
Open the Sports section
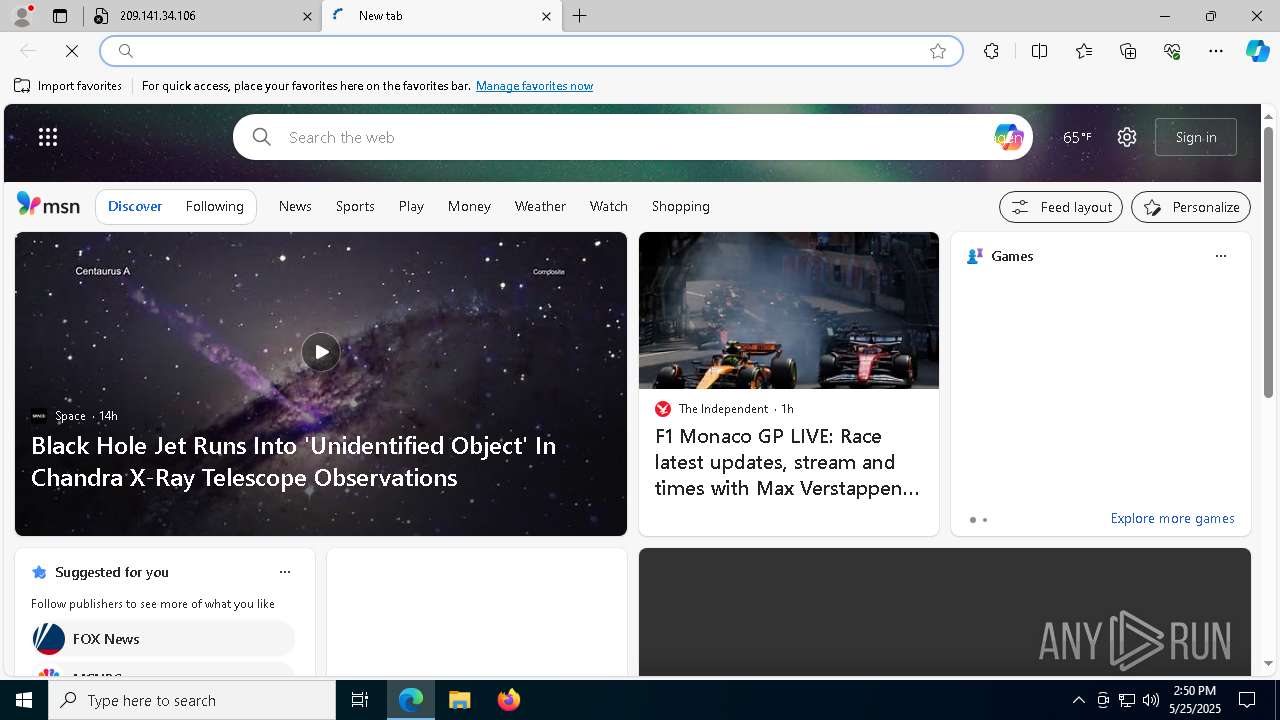pyautogui.click(x=355, y=206)
